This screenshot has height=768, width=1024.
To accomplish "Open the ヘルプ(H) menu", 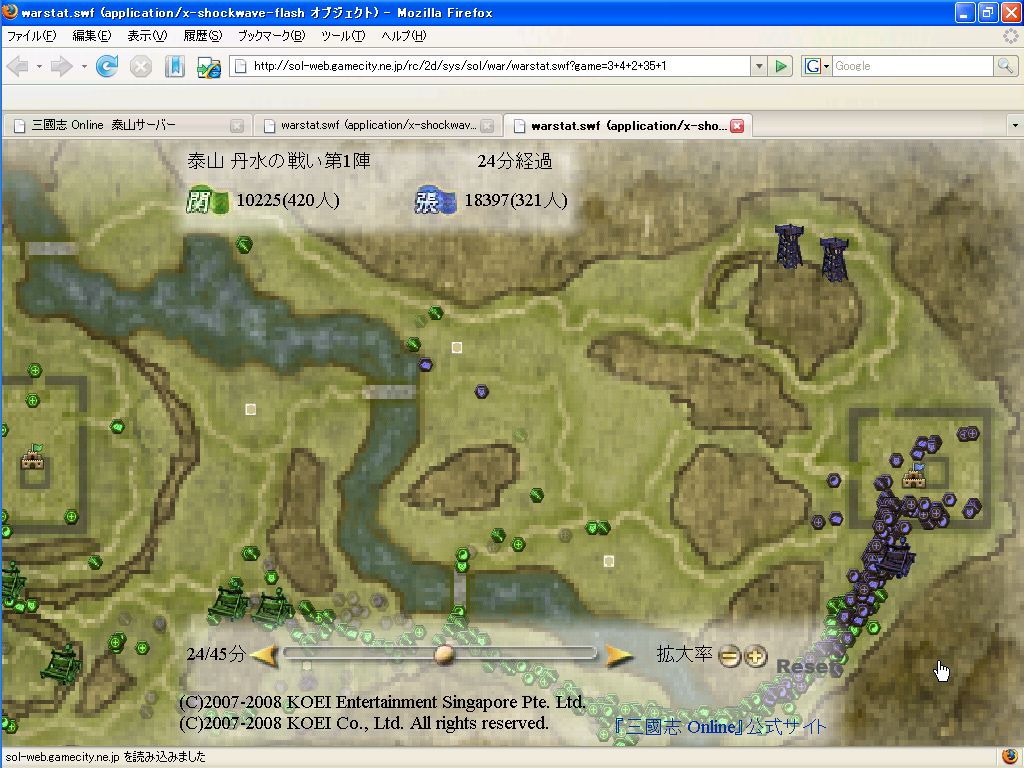I will (x=404, y=36).
